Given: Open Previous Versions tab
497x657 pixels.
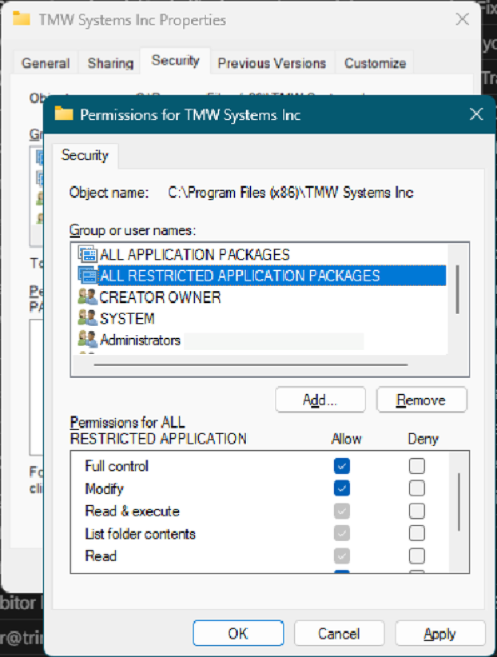Looking at the screenshot, I should coord(272,63).
